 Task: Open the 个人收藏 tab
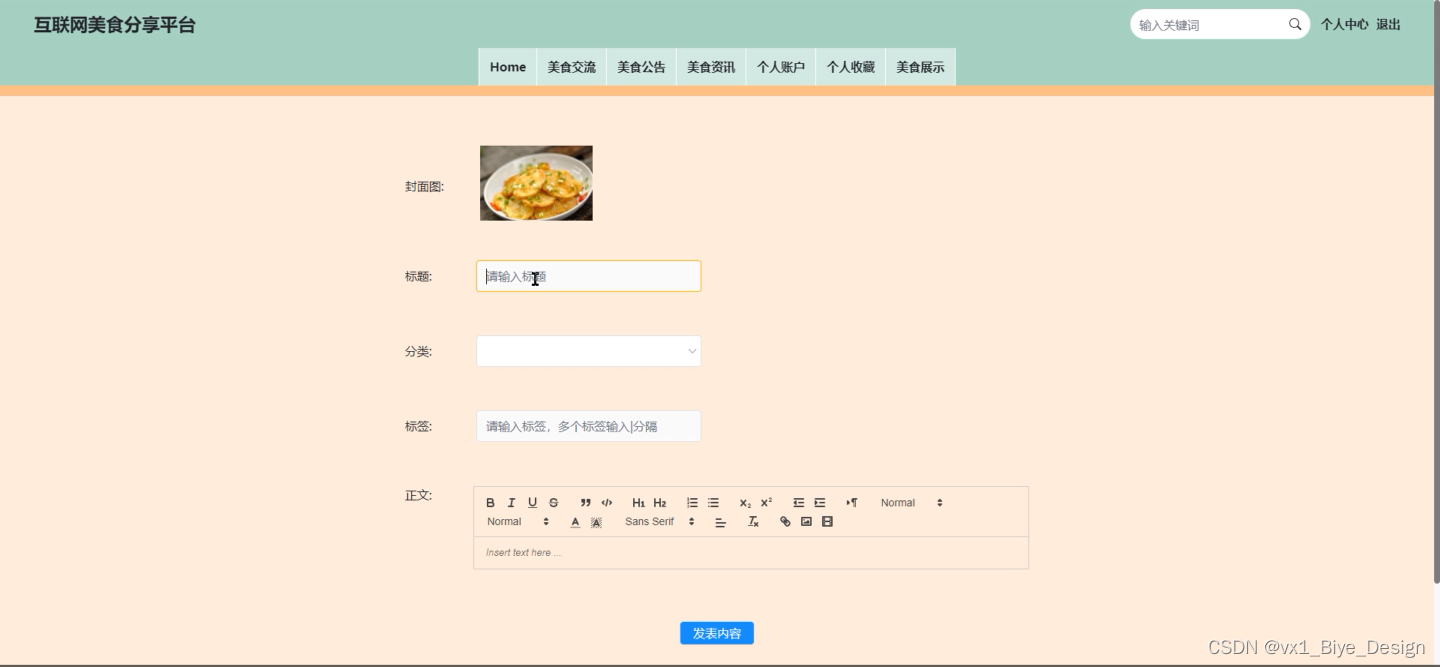click(x=851, y=67)
